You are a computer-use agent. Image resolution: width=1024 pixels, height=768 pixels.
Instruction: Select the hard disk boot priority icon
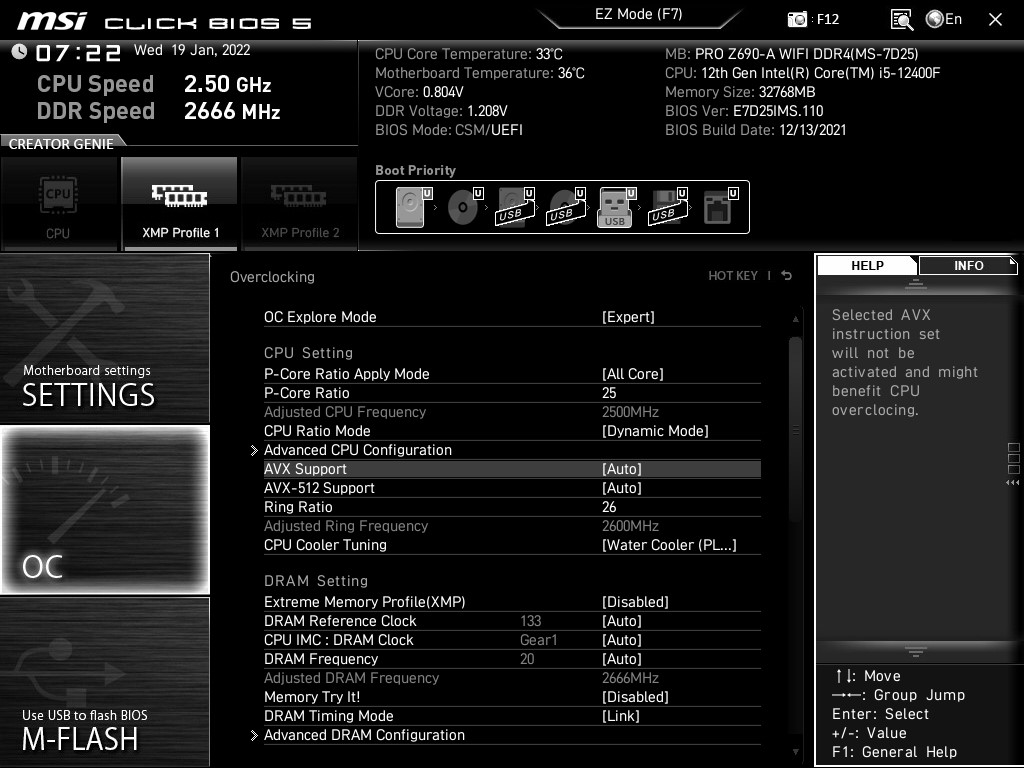413,207
